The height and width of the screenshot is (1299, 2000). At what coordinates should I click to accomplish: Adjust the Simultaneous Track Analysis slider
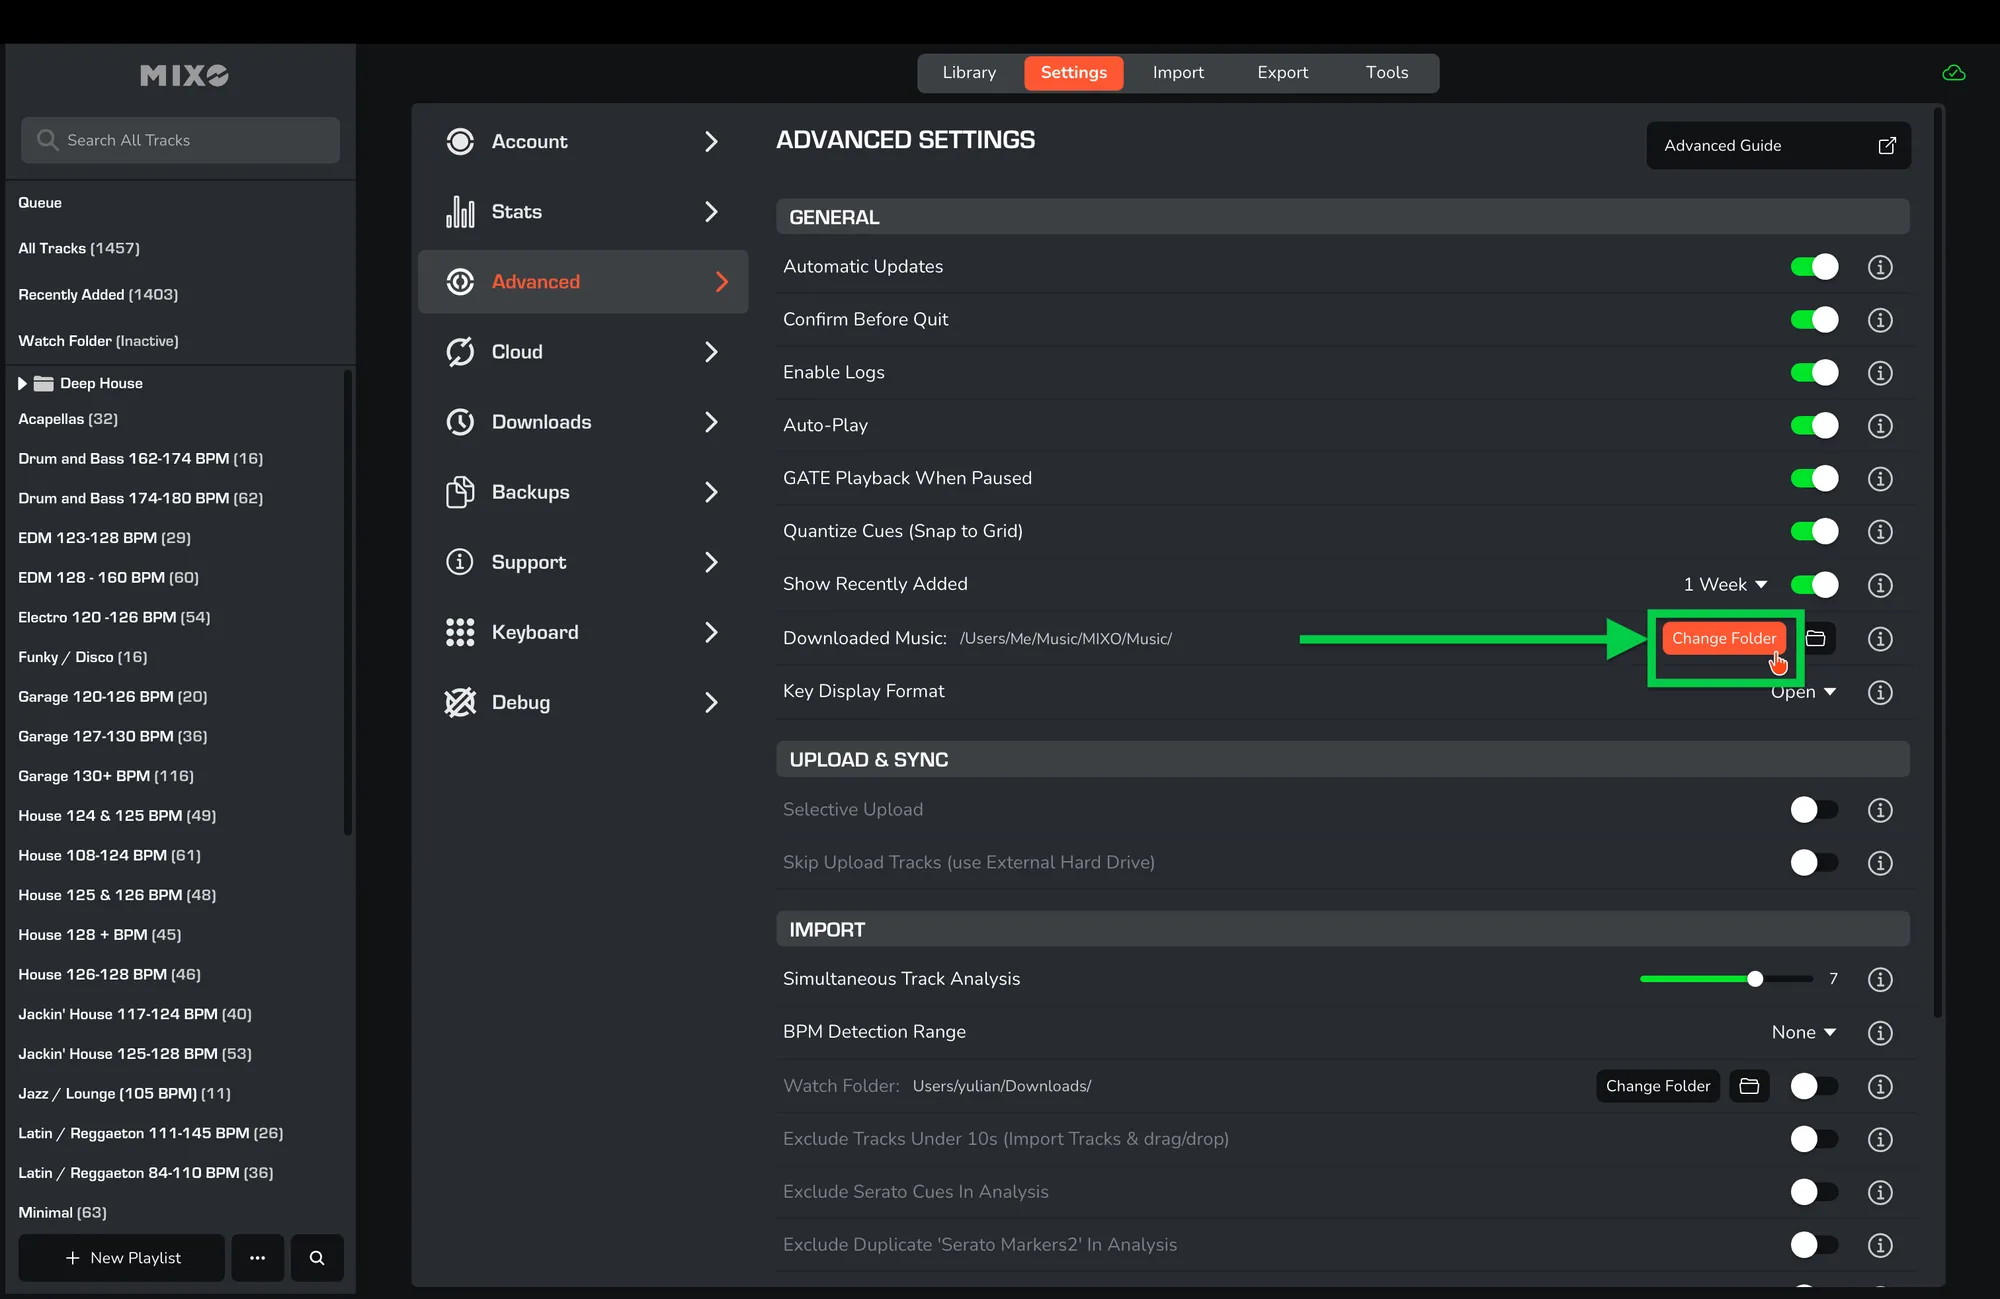pyautogui.click(x=1755, y=979)
